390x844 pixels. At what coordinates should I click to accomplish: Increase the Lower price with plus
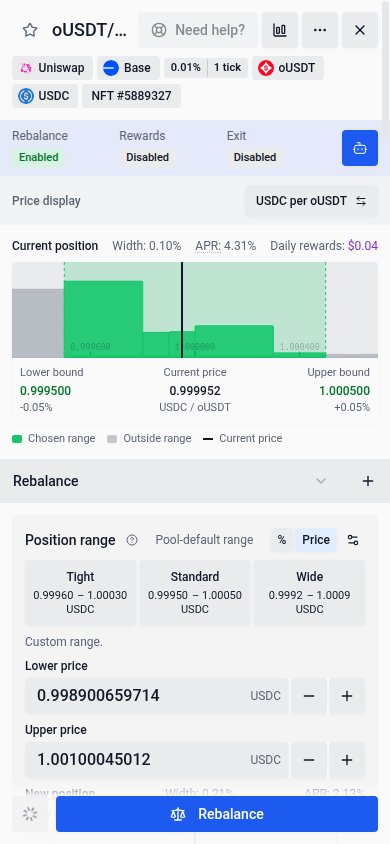coord(347,696)
